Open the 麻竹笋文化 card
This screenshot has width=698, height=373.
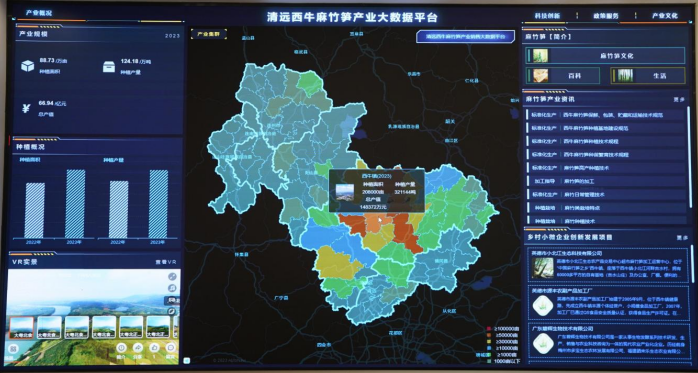pos(605,56)
